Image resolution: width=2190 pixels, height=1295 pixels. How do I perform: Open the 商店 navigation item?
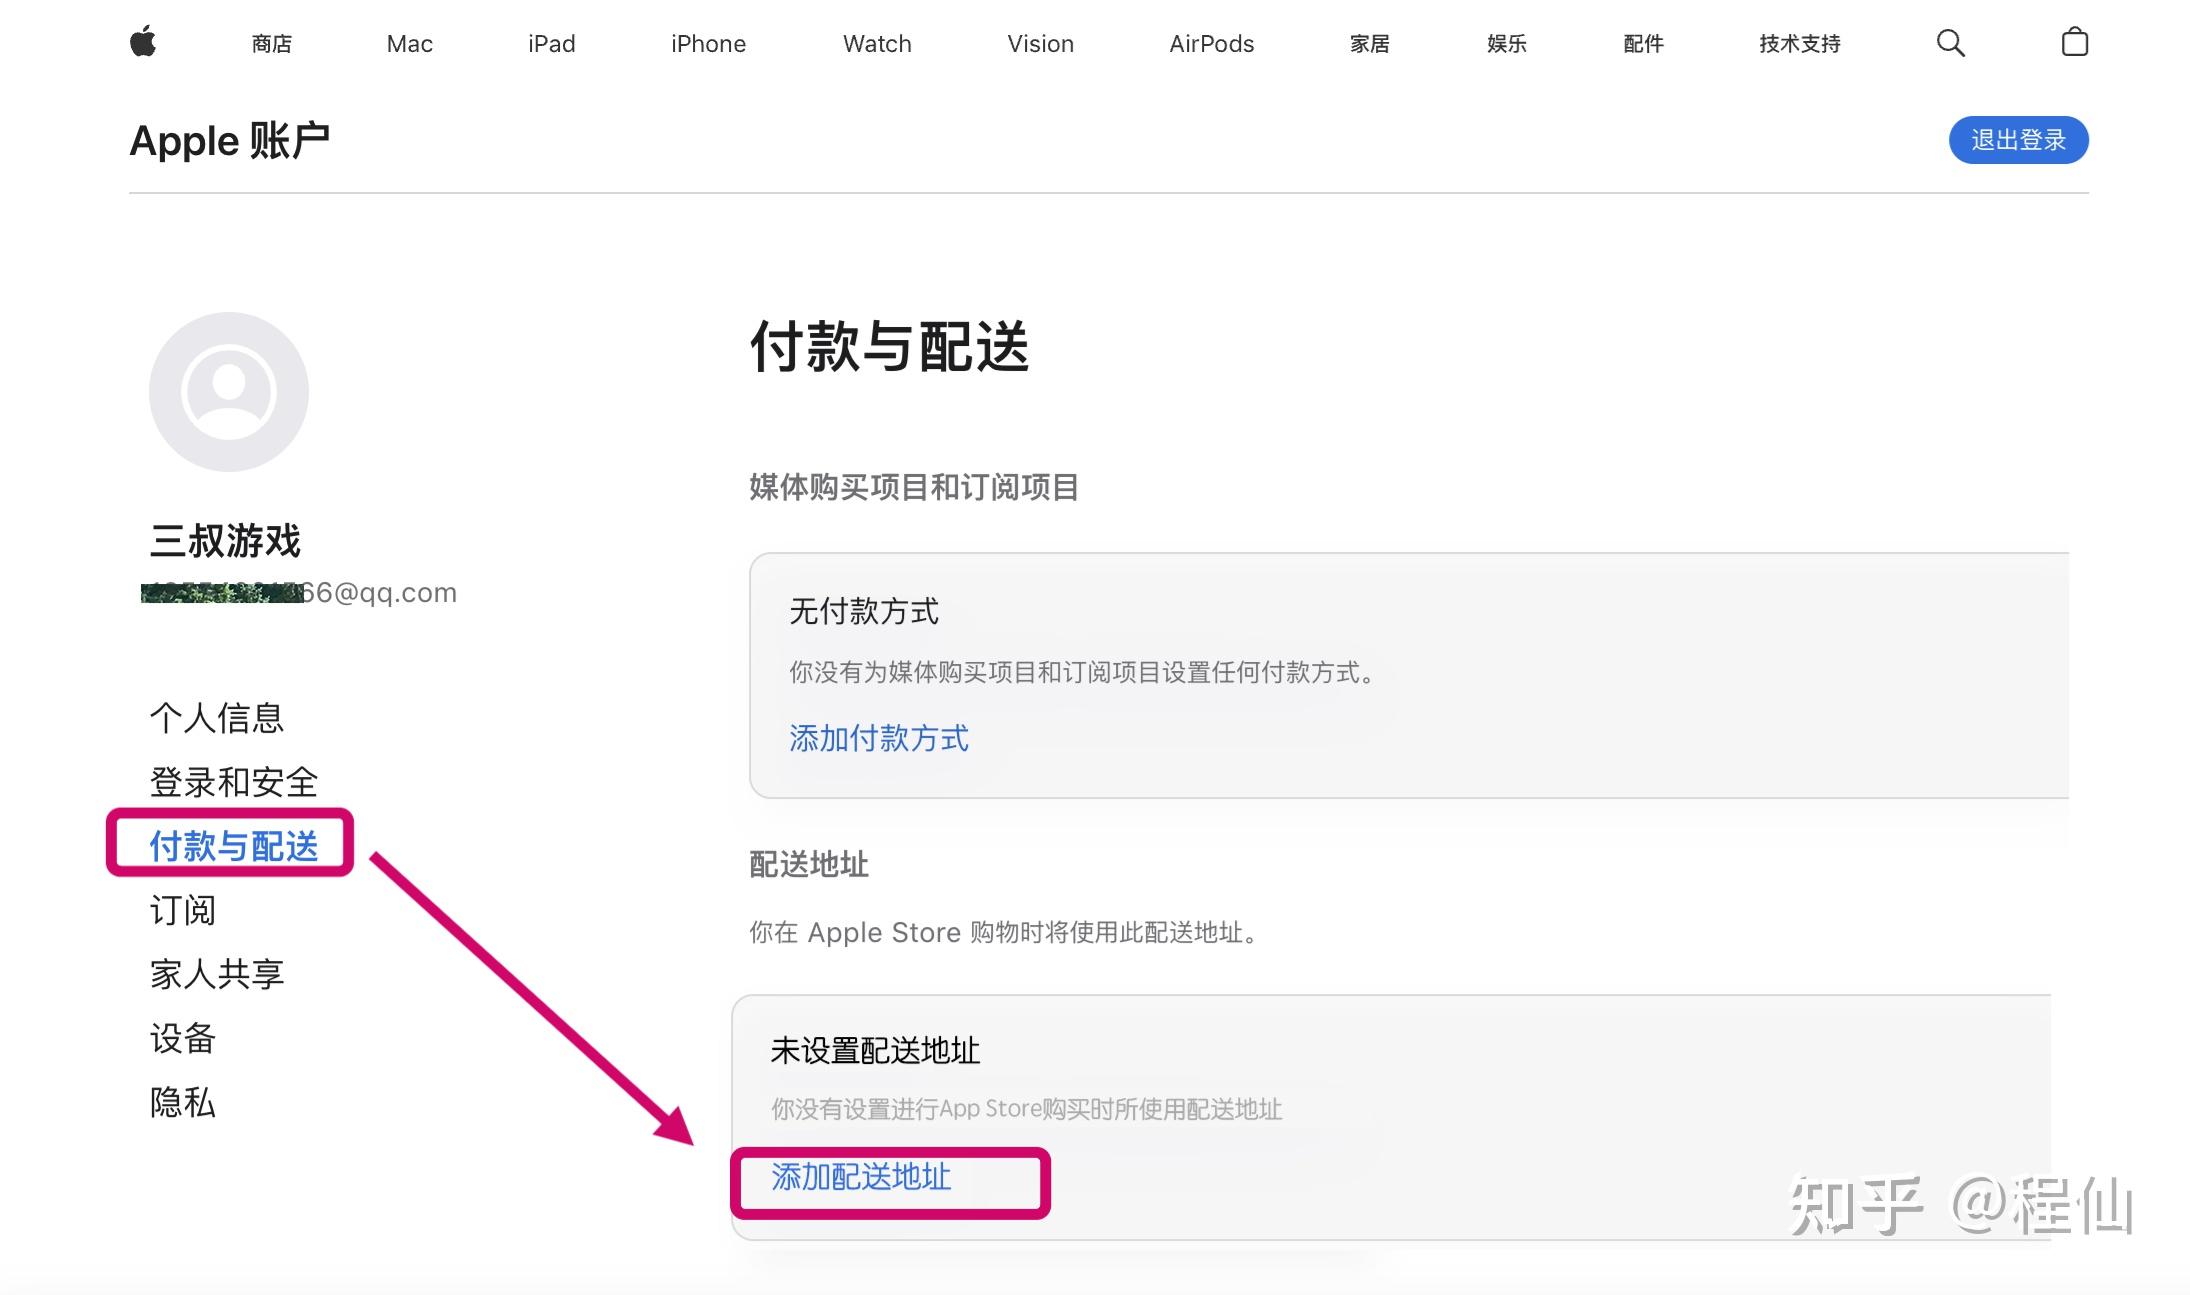click(x=271, y=44)
